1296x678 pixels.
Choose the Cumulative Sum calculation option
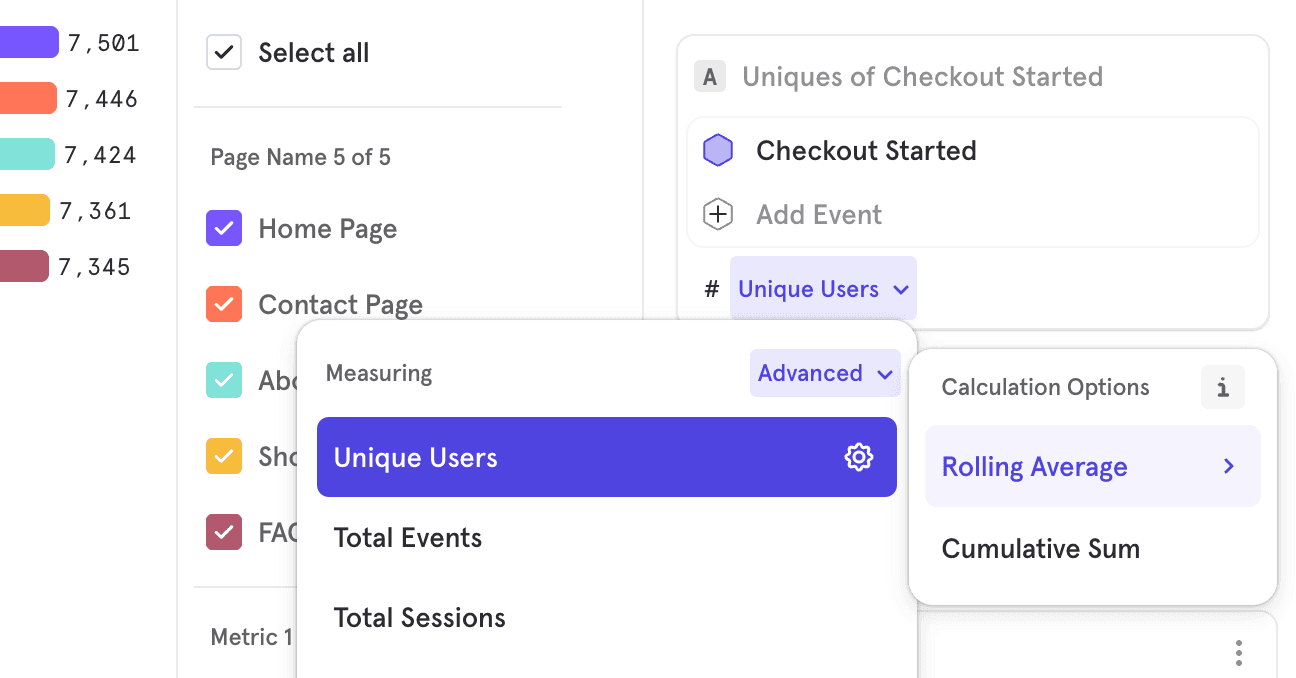1040,549
